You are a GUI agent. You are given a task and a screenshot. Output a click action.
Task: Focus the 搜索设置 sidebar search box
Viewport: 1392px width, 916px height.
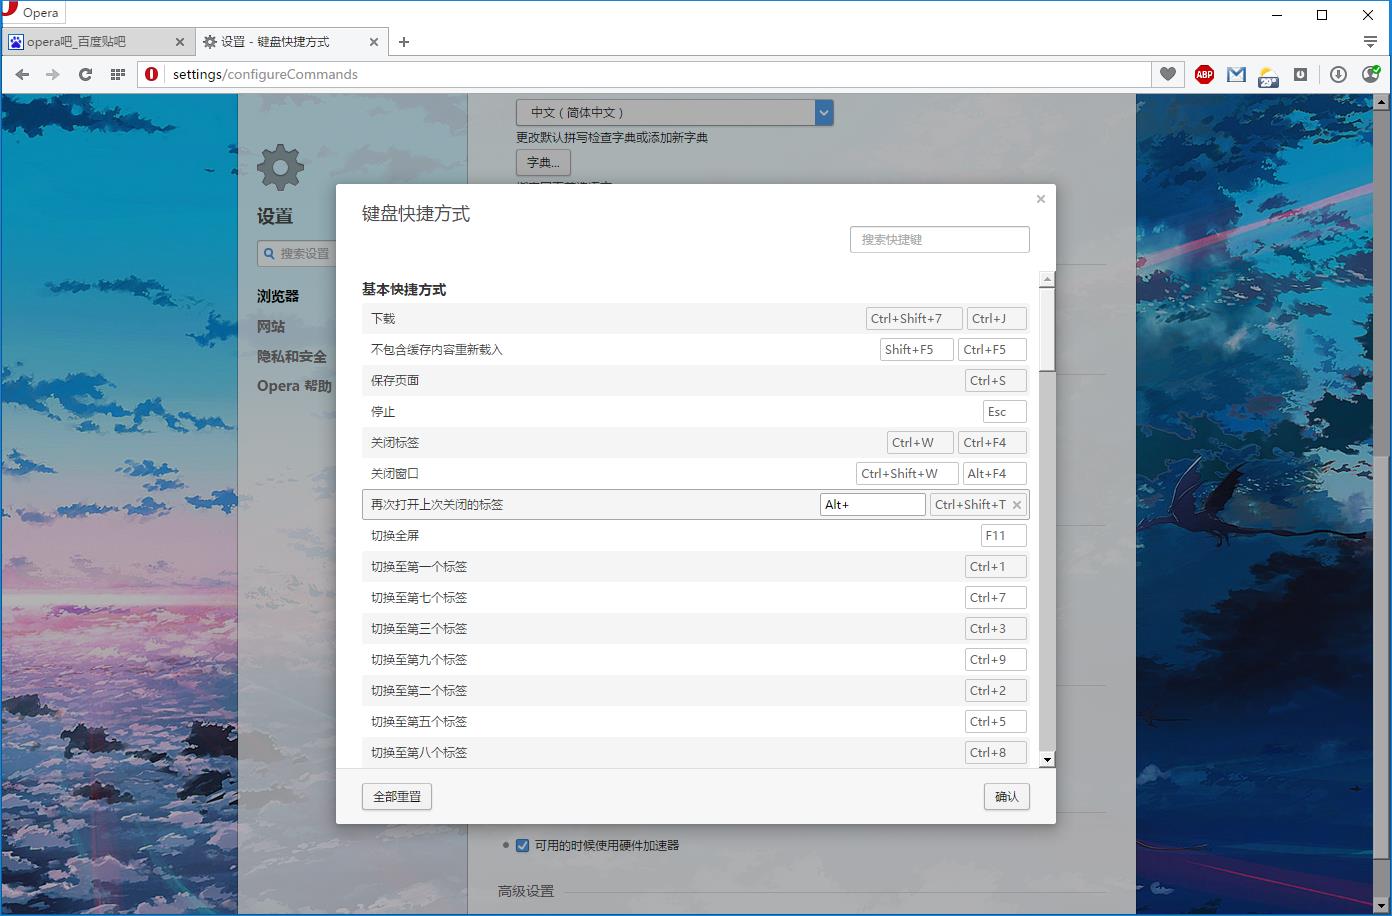[296, 254]
